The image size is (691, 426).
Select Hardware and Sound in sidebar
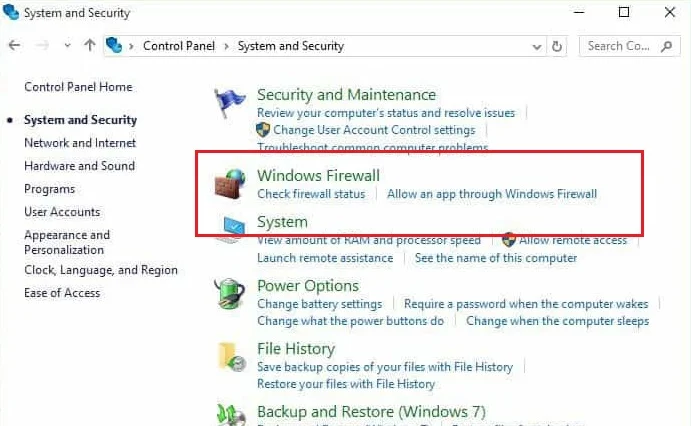click(x=79, y=166)
